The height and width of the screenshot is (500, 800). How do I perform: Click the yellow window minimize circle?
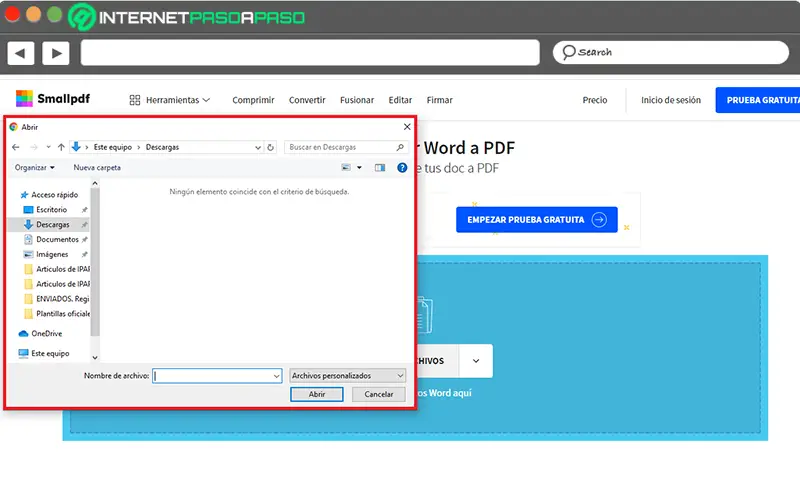(34, 14)
